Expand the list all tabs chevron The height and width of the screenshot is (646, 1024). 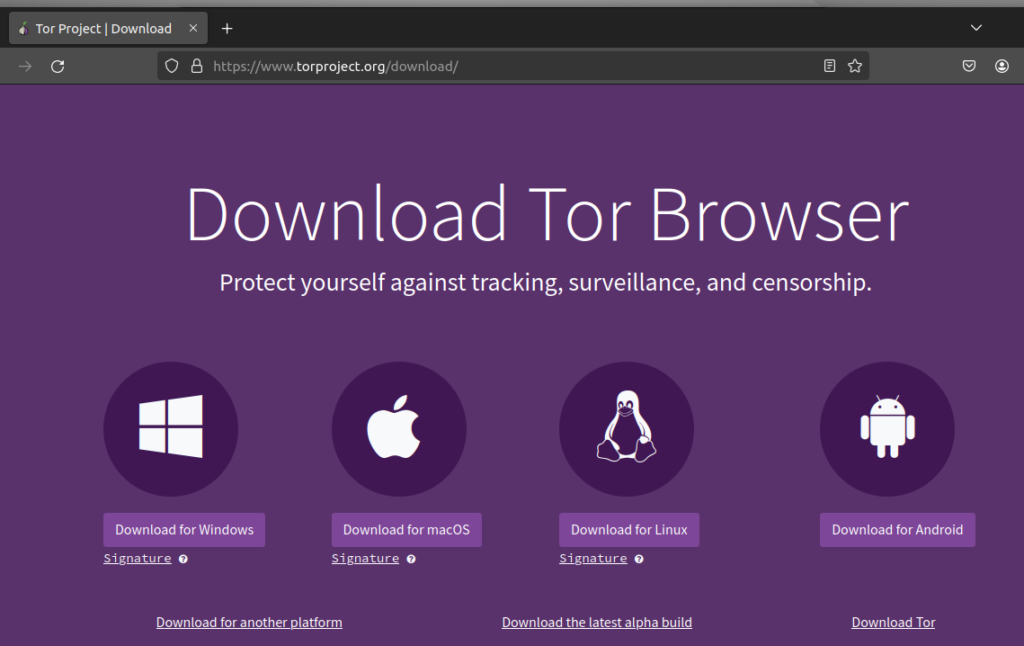tap(977, 28)
